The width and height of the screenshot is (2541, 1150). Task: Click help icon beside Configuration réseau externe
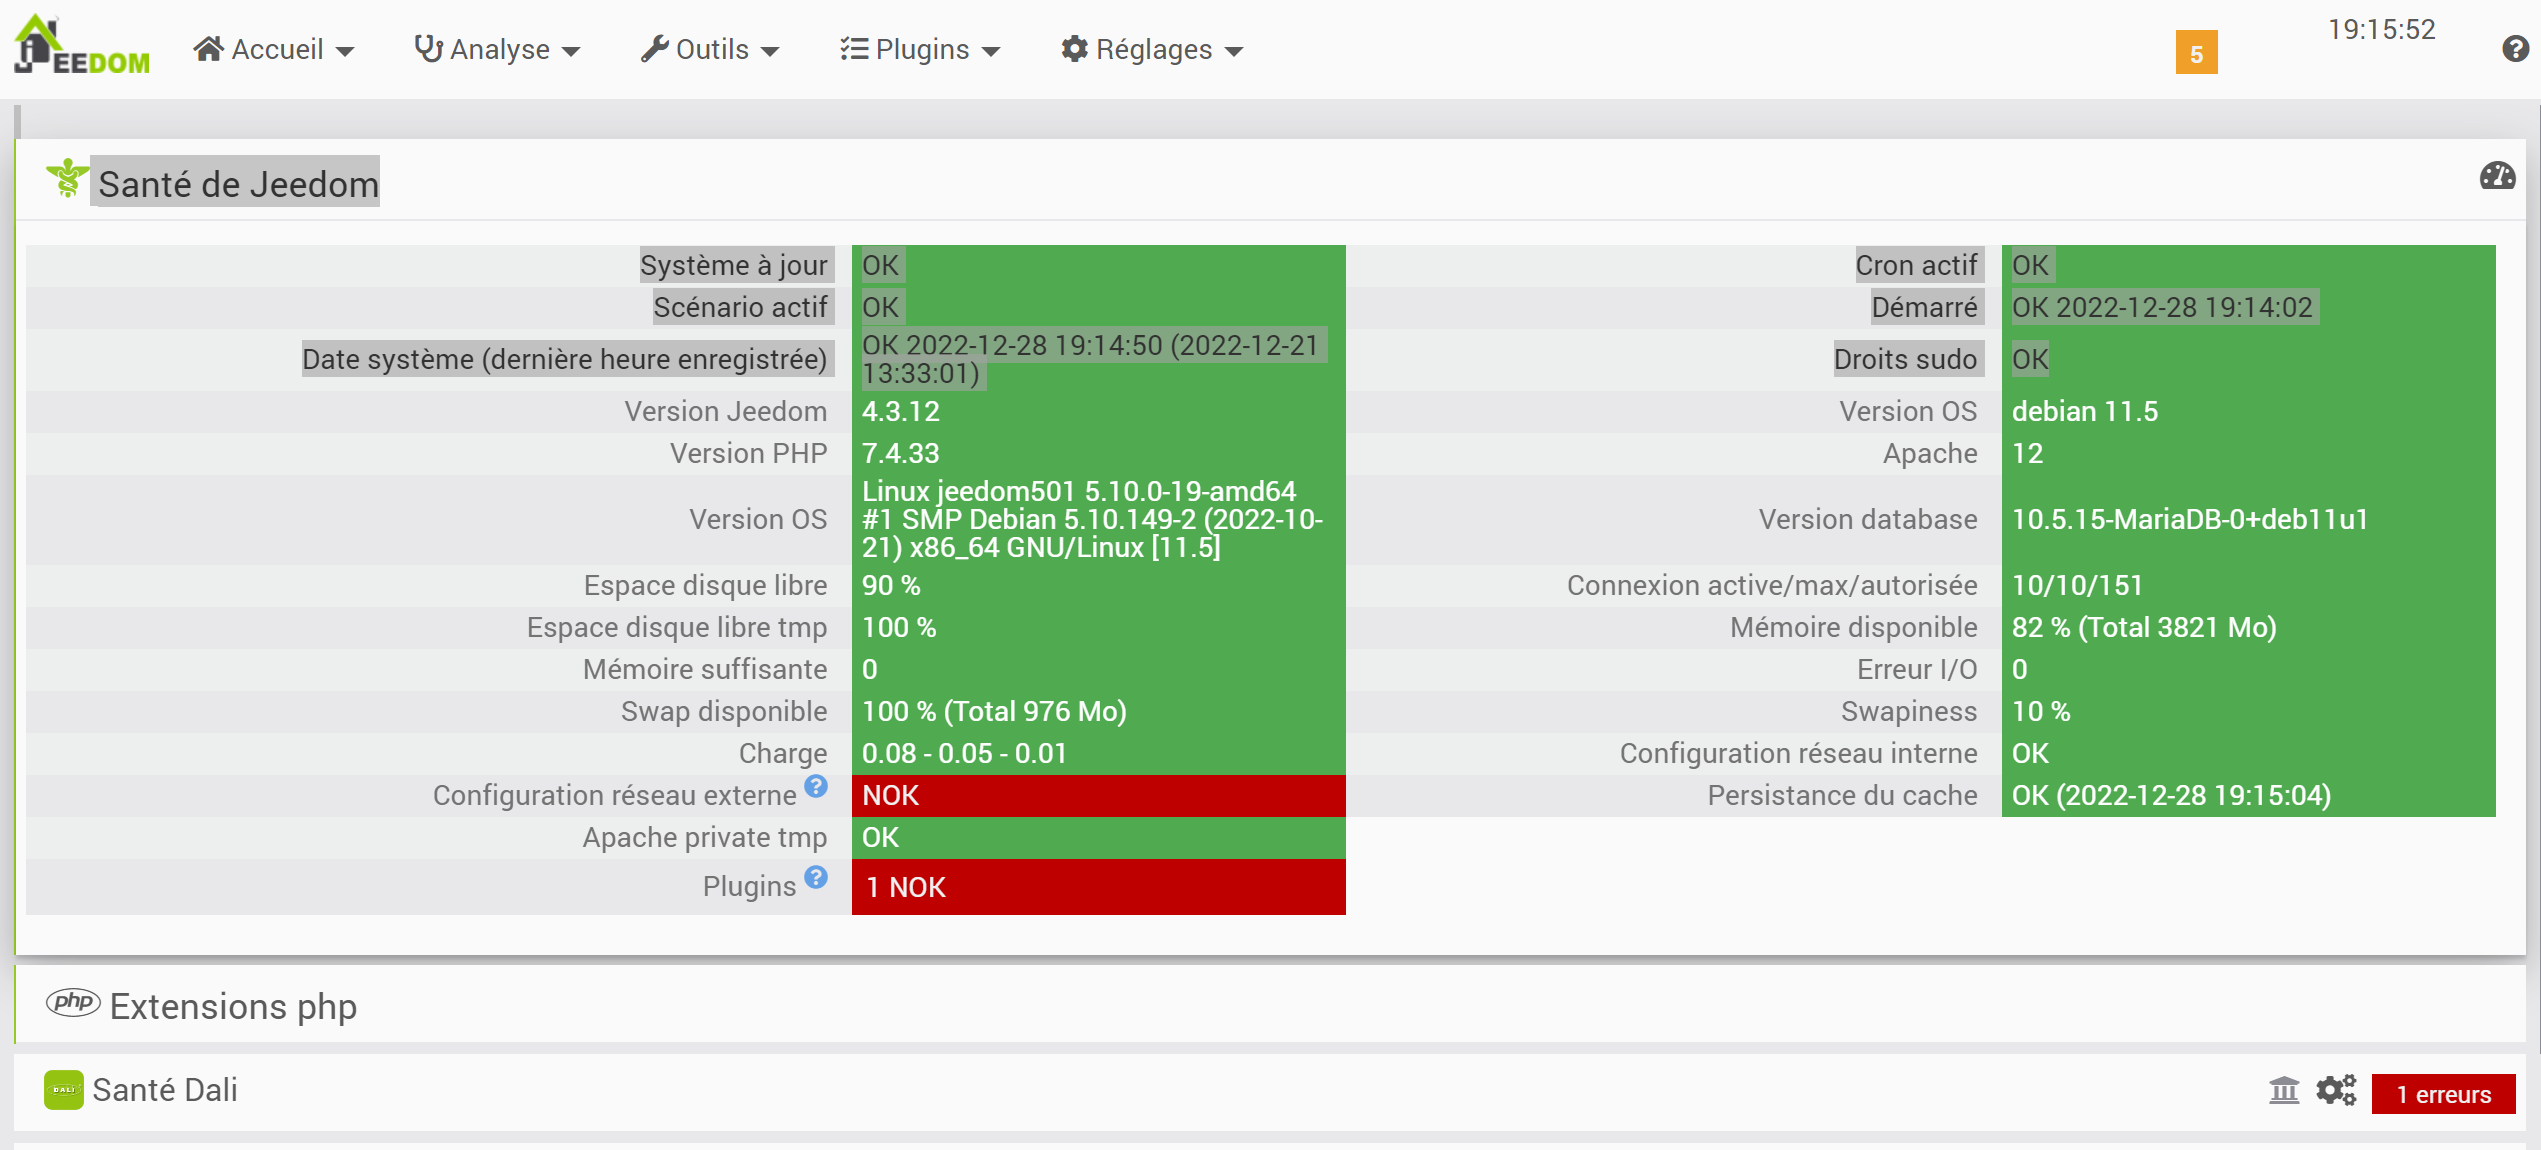816,787
